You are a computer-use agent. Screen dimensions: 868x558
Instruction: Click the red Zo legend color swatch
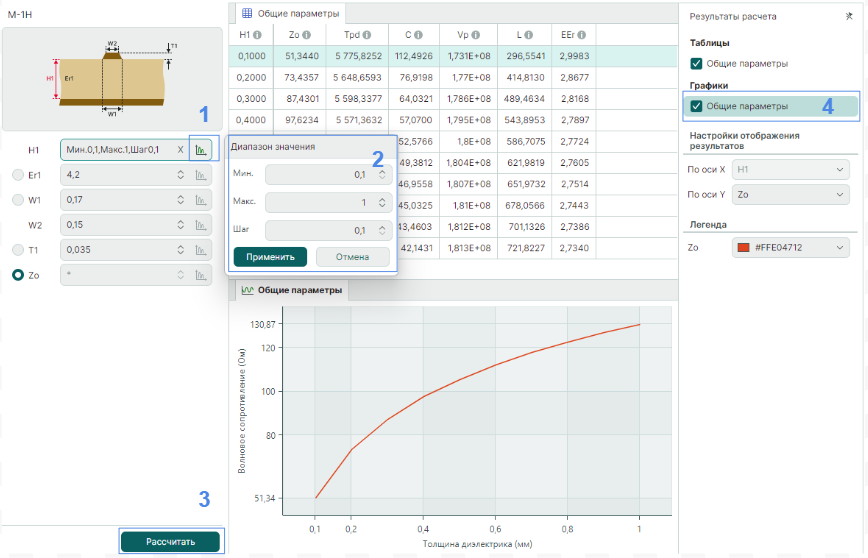click(743, 247)
